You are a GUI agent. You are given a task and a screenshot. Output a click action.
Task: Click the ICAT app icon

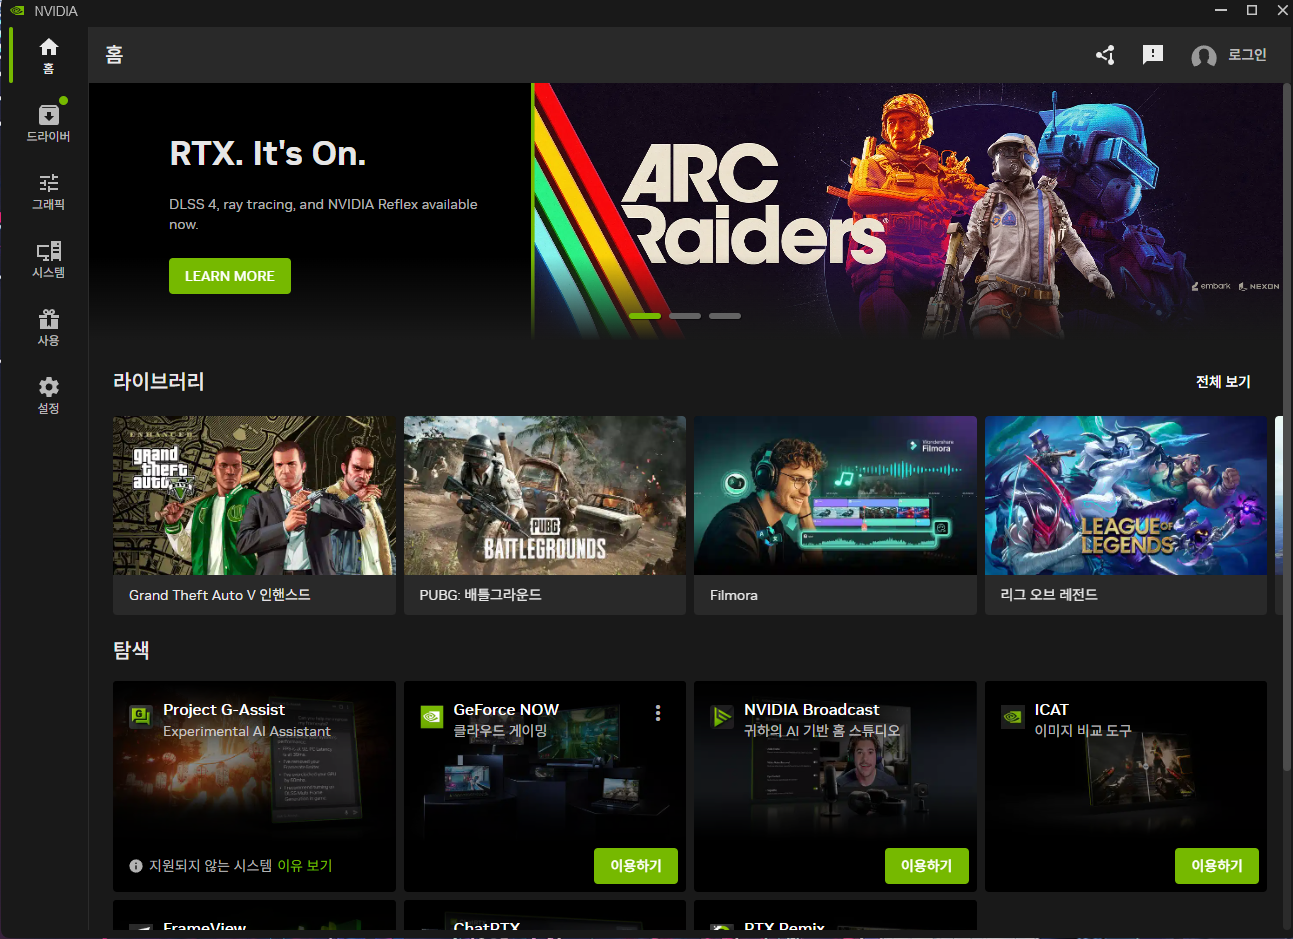coord(1013,716)
